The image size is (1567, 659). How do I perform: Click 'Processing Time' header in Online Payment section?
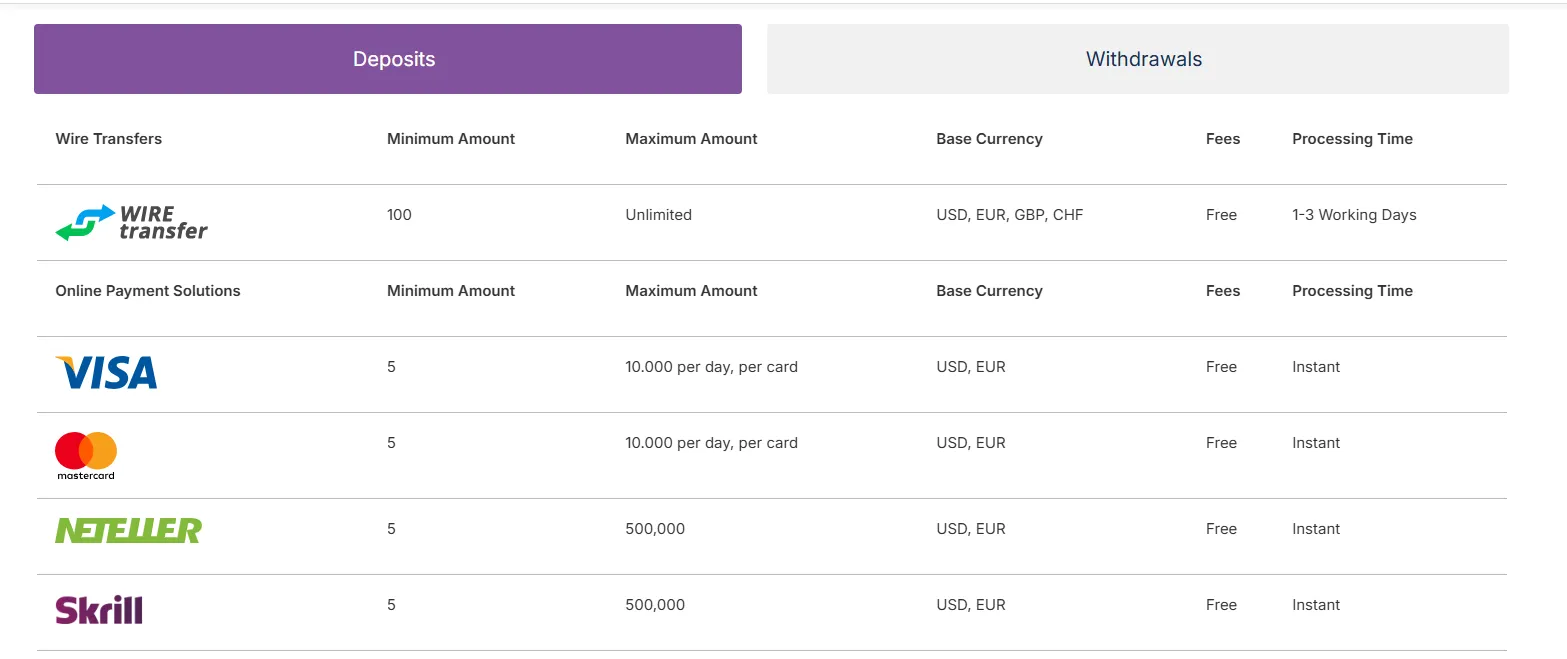click(1352, 291)
